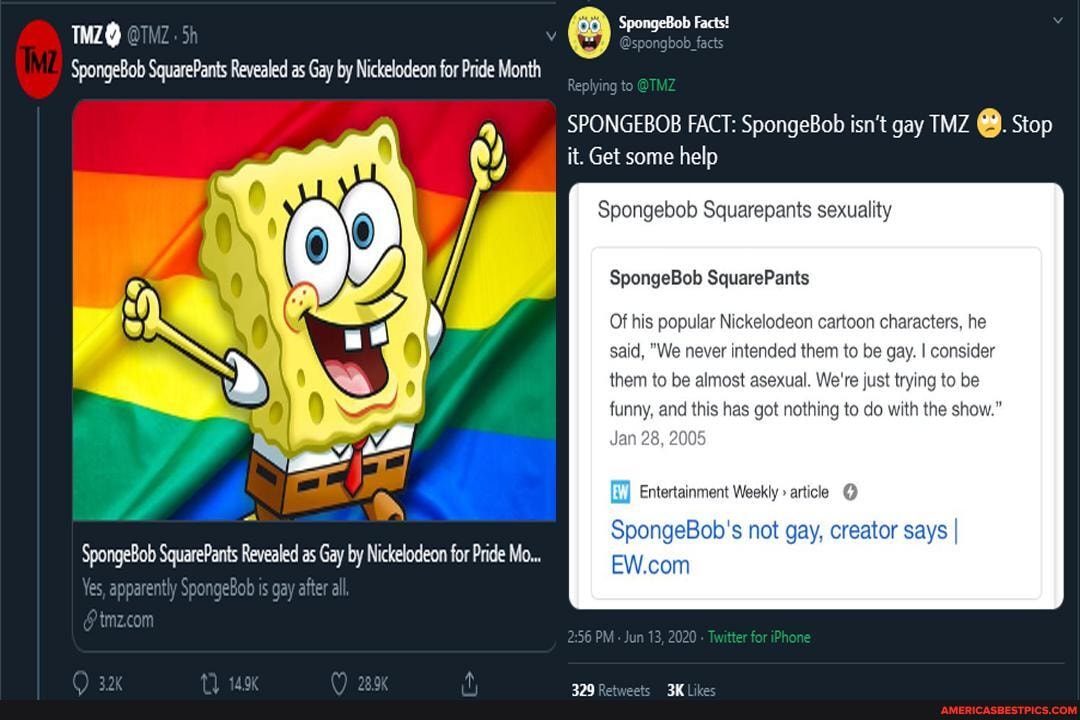Click the share icon under TMZ tweet
This screenshot has height=720, width=1080.
point(469,684)
